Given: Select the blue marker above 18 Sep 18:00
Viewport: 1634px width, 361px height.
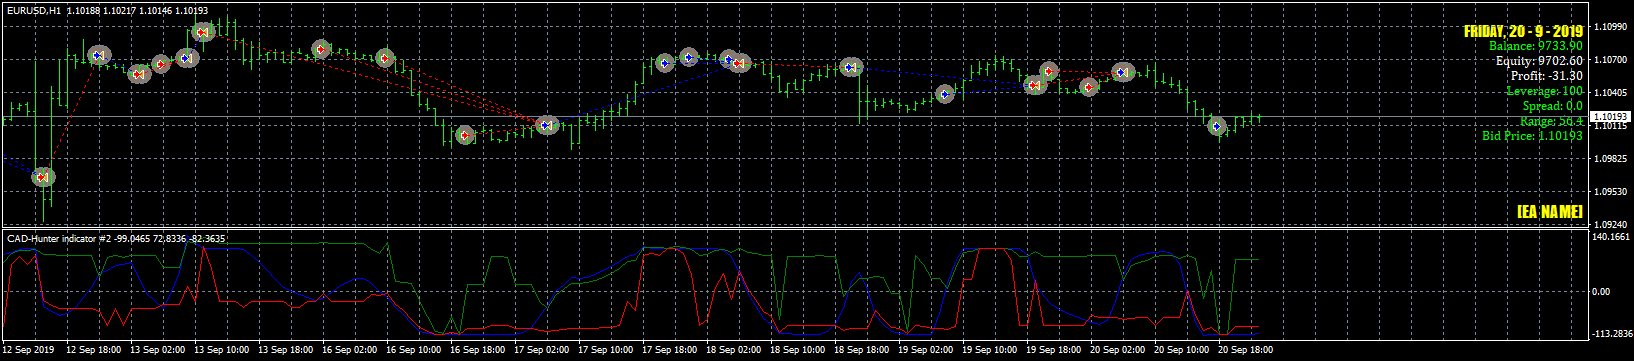Looking at the screenshot, I should (851, 67).
